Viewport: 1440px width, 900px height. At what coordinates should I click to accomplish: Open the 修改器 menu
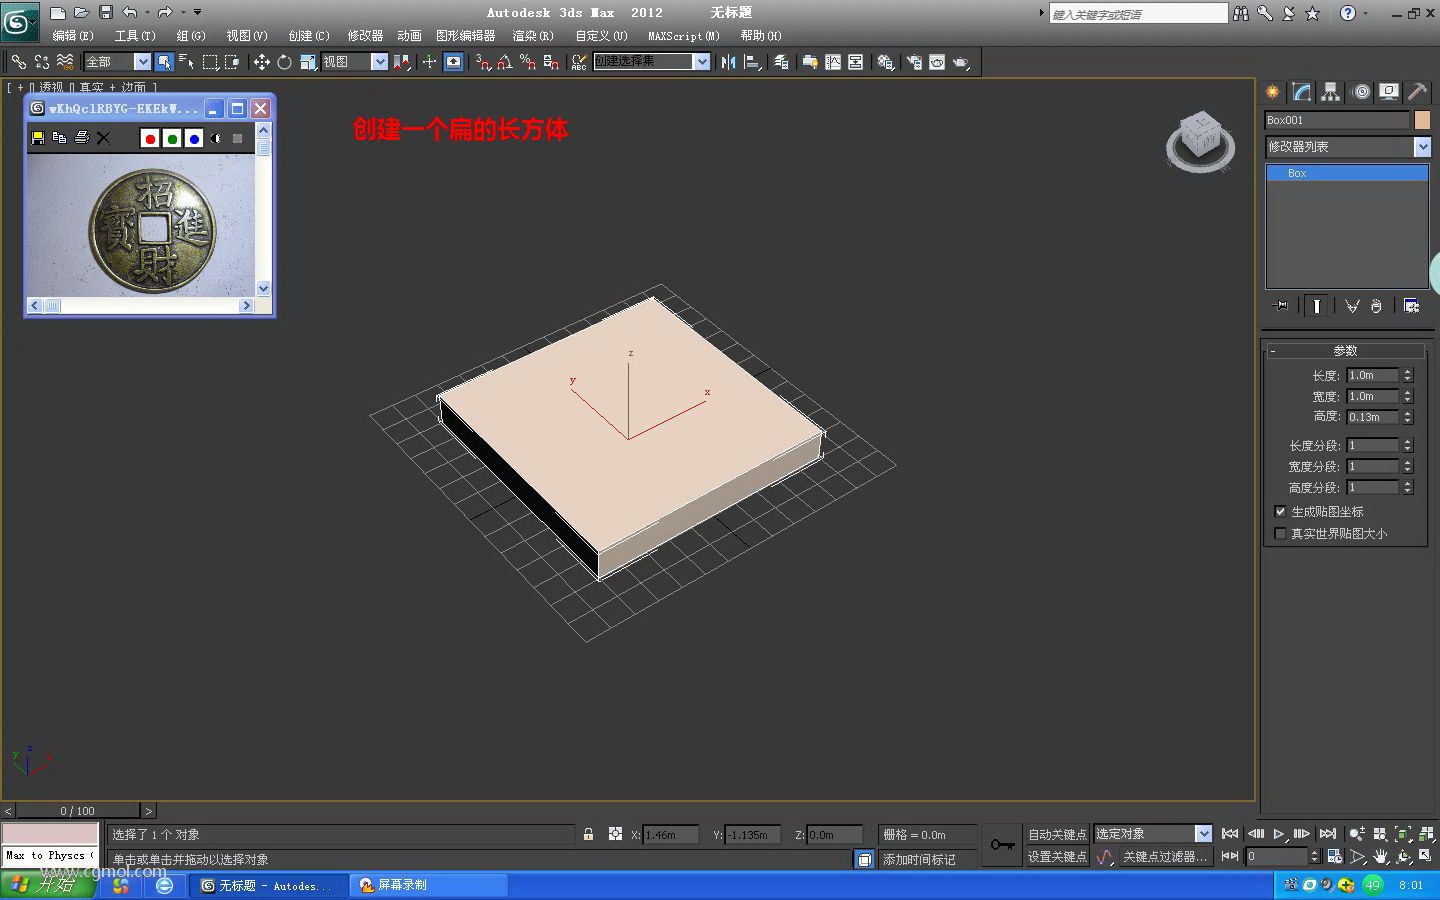click(x=365, y=36)
